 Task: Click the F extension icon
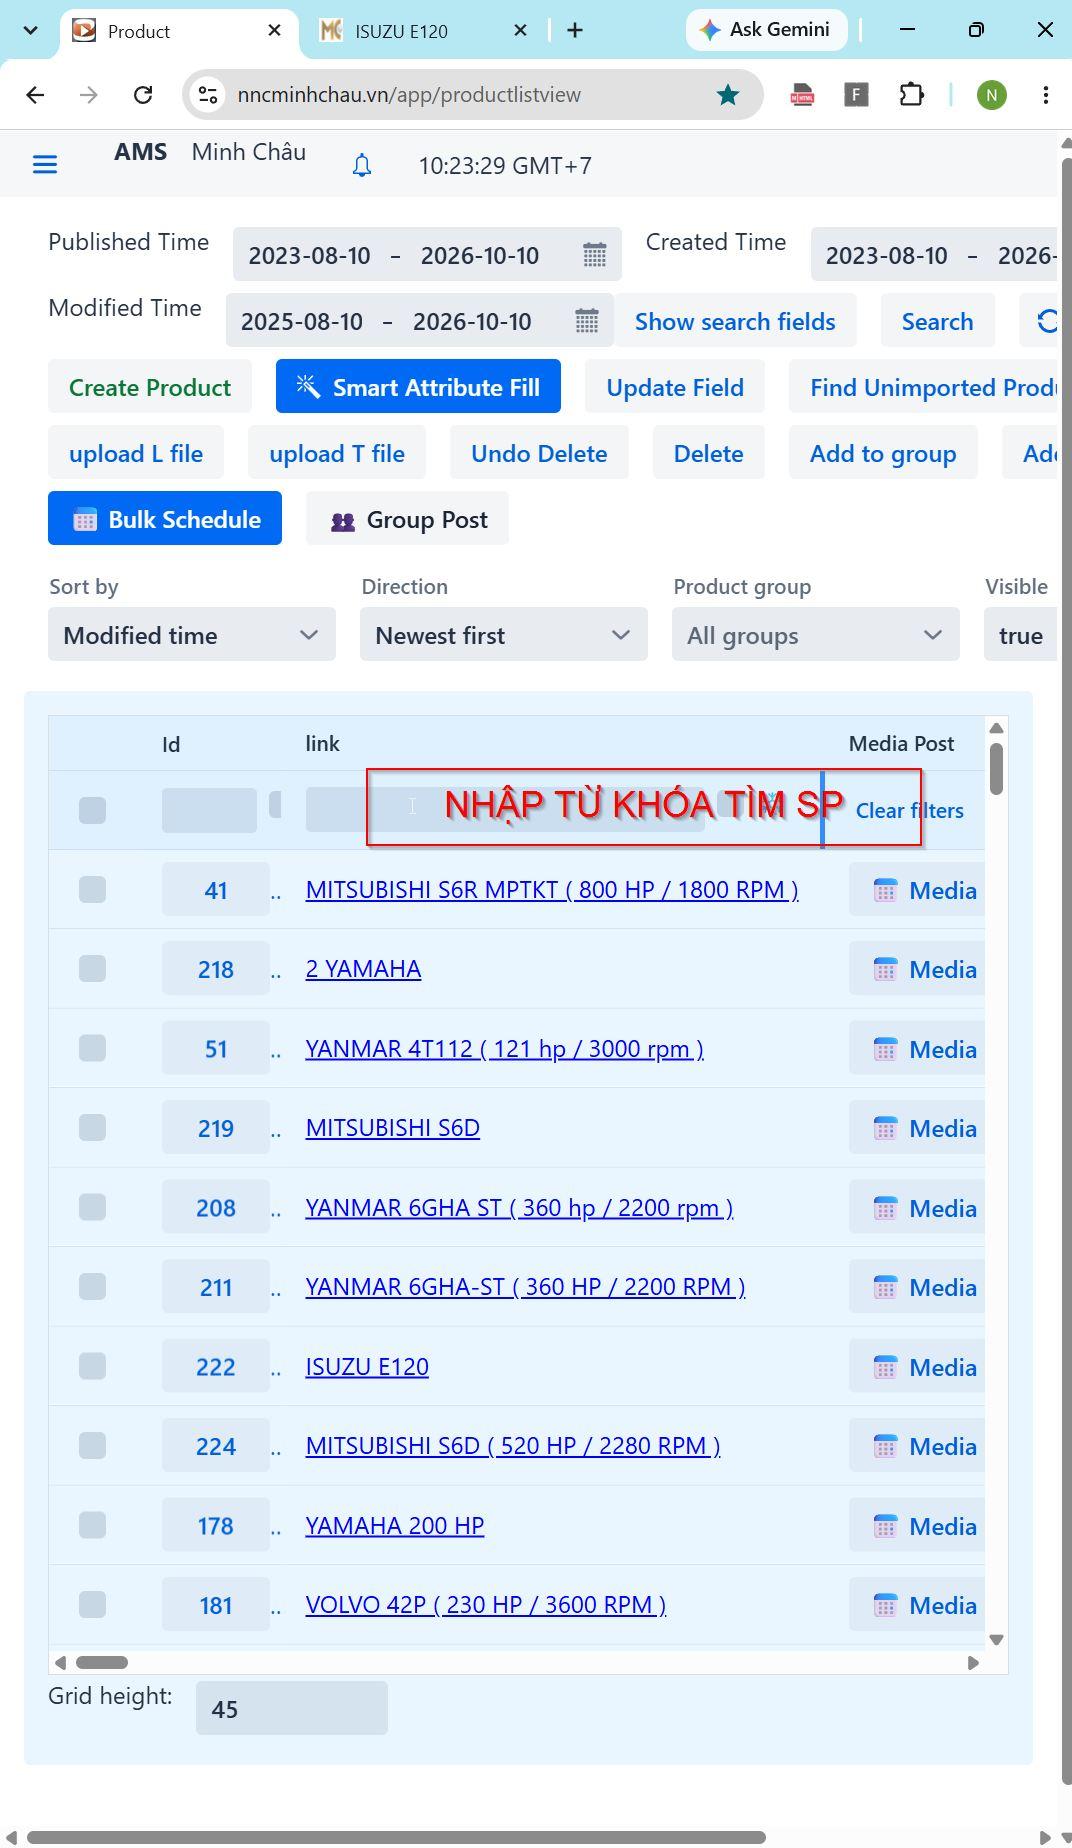pyautogui.click(x=856, y=95)
